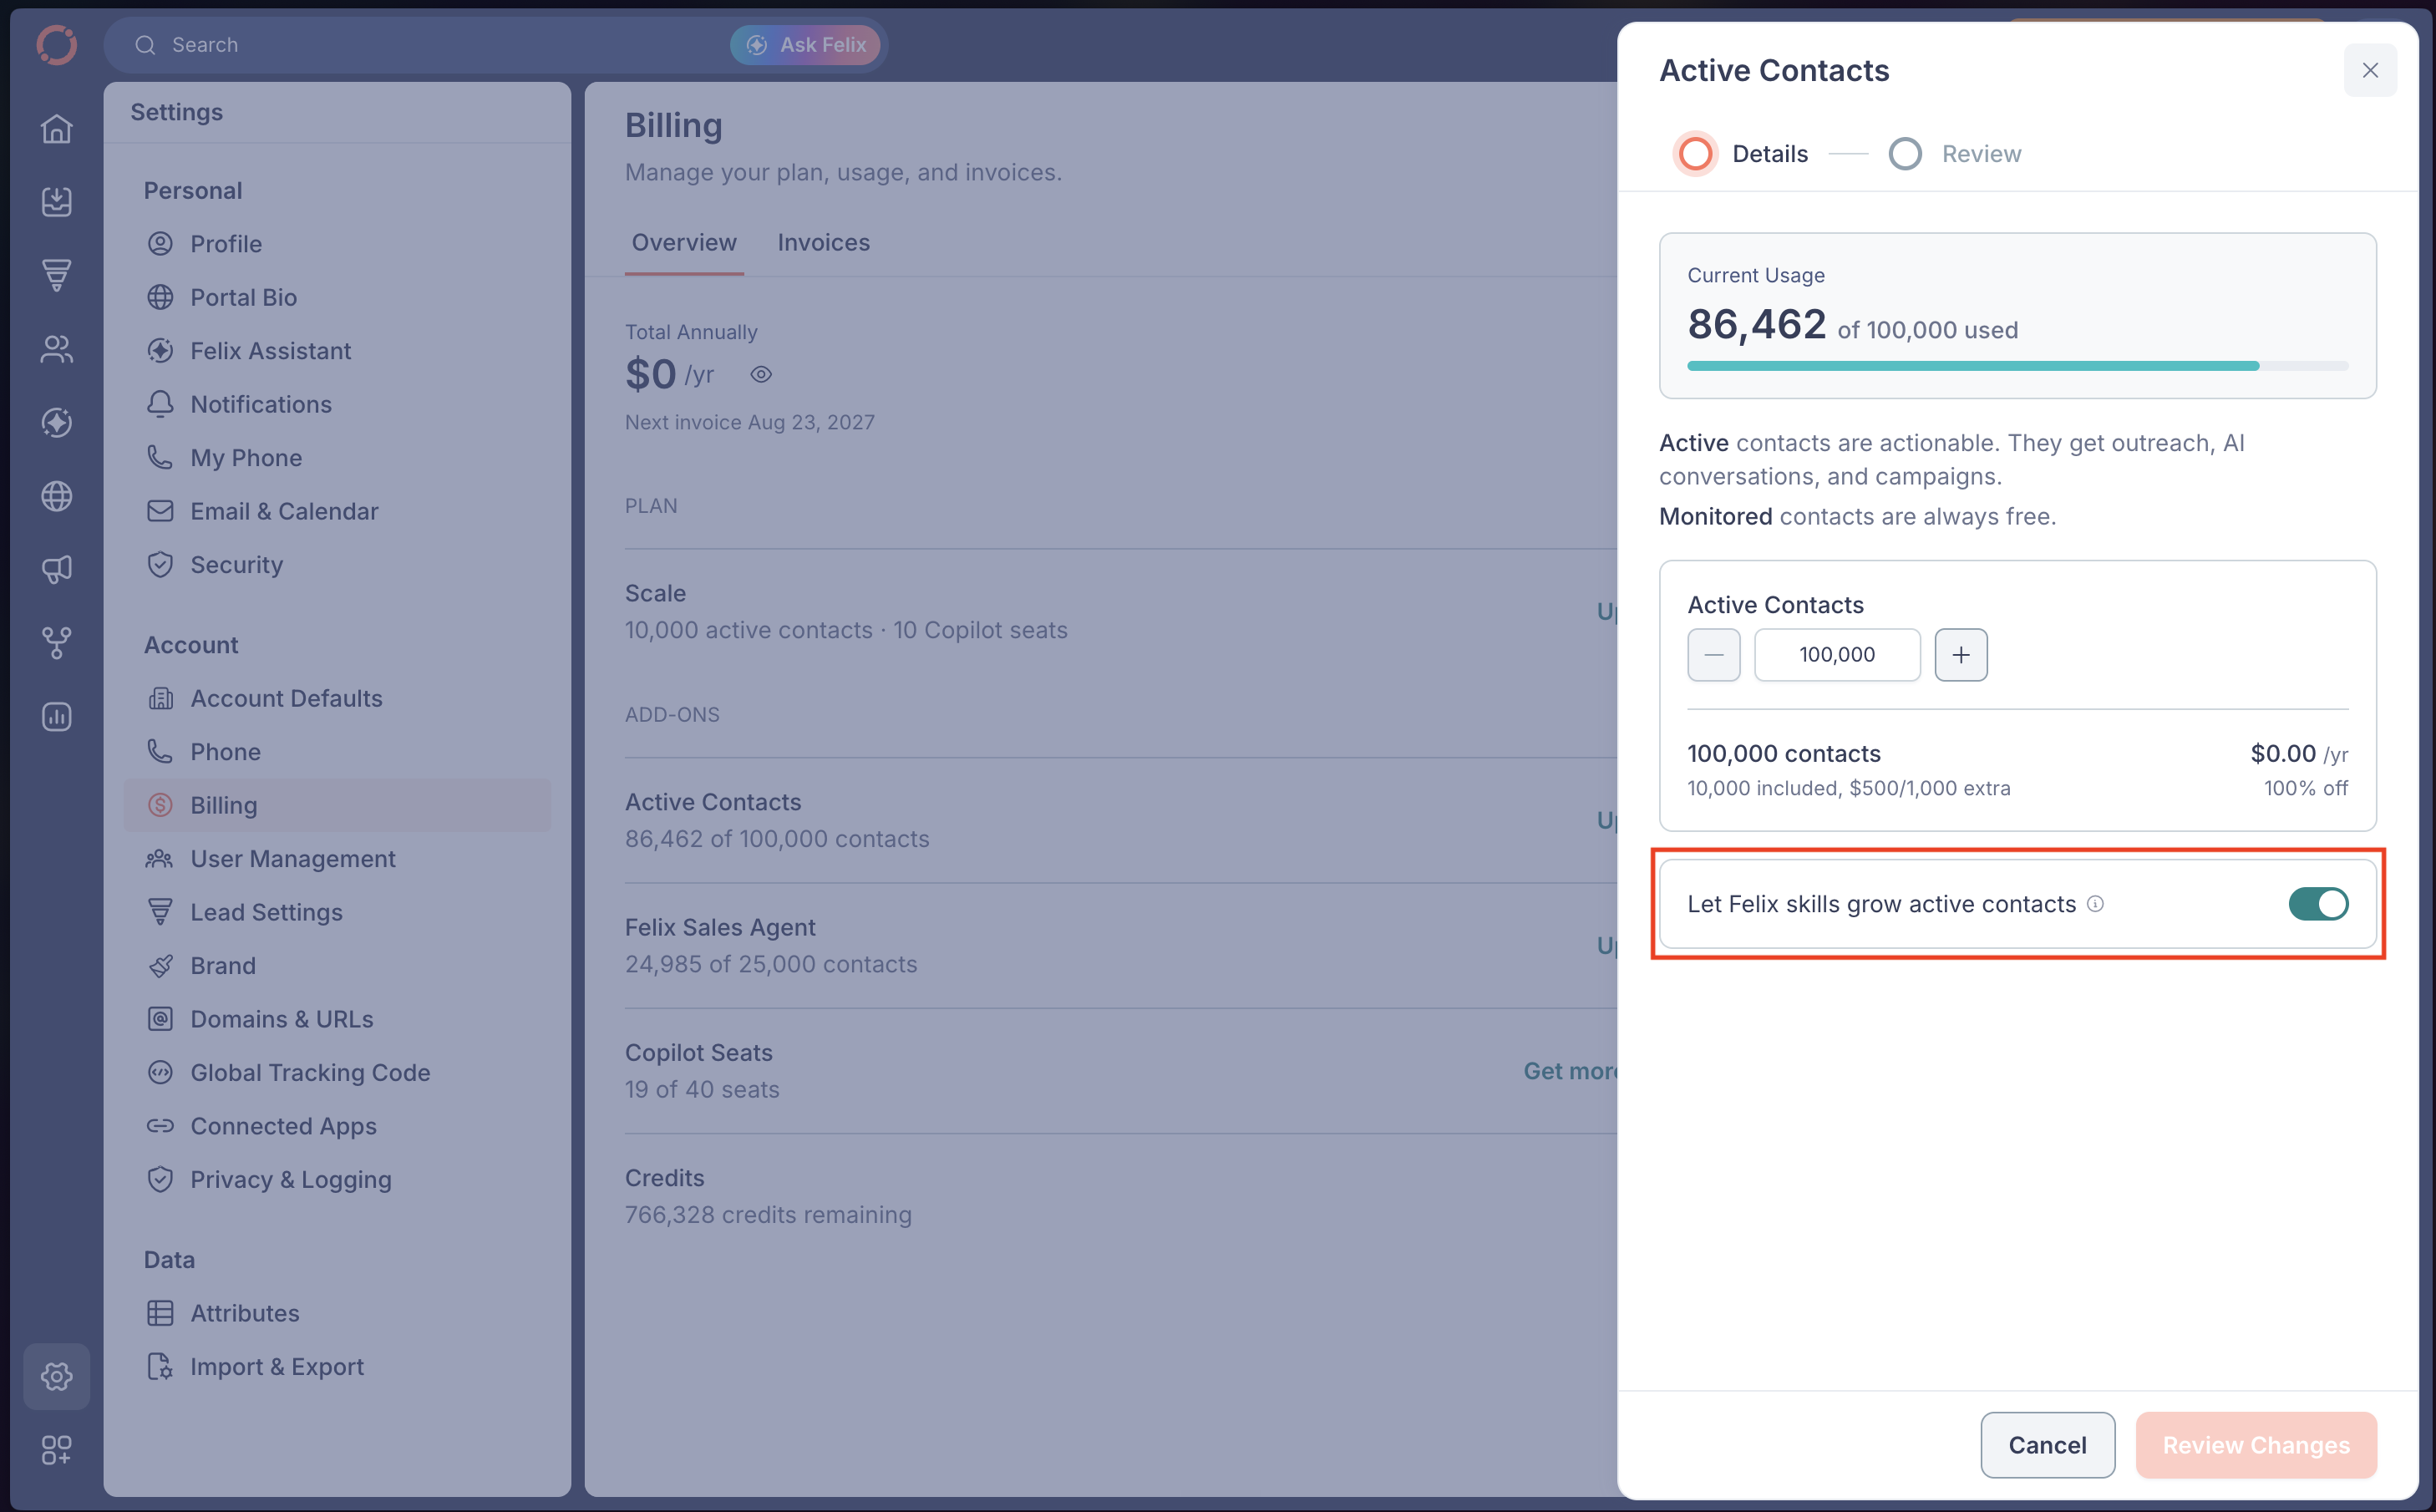
Task: Click the Active Contacts quantity field
Action: pyautogui.click(x=1837, y=655)
